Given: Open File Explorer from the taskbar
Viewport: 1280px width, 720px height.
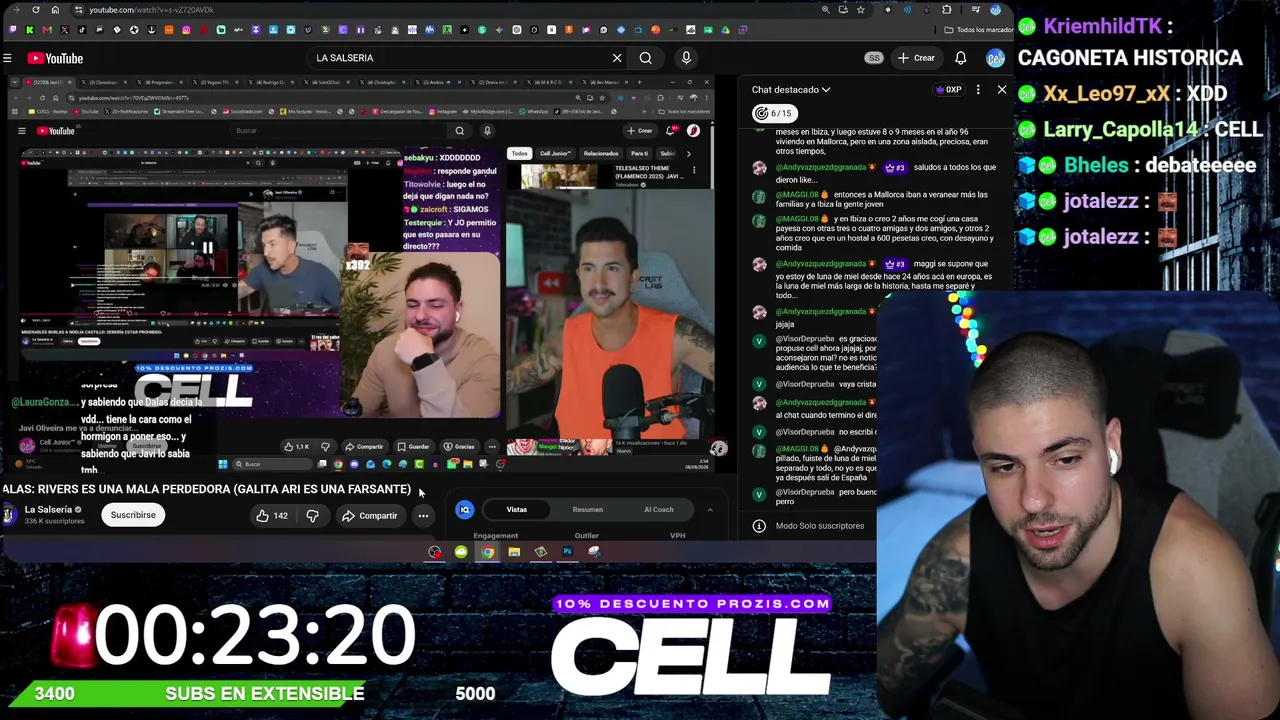Looking at the screenshot, I should tap(514, 552).
